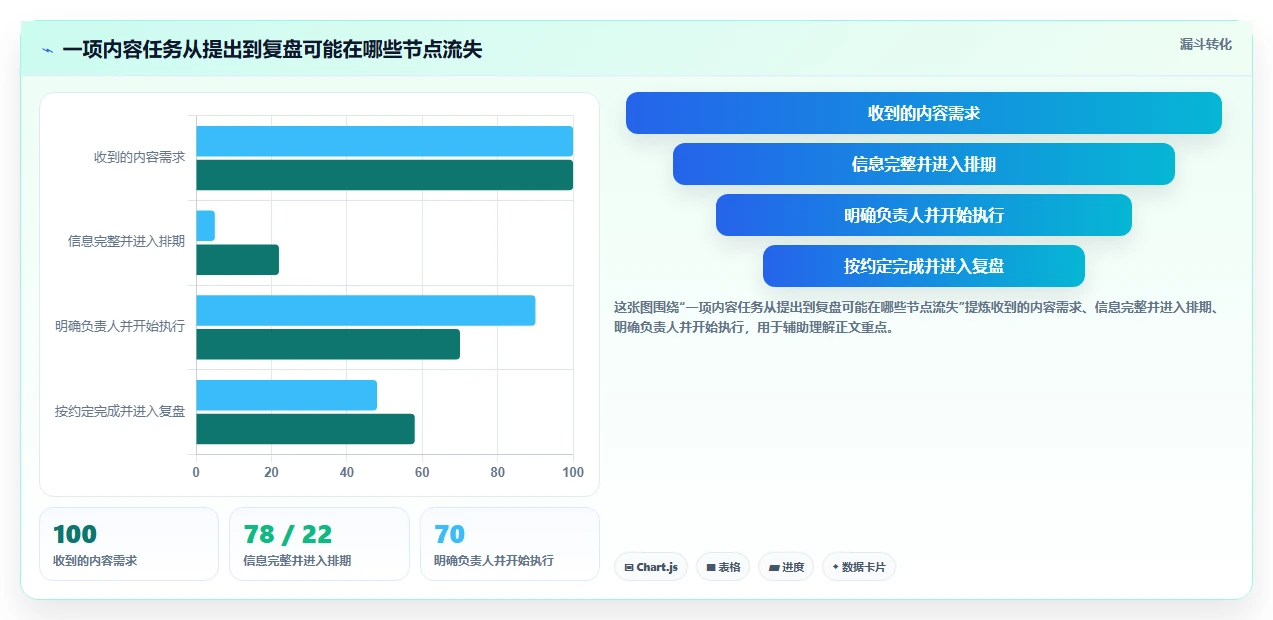The width and height of the screenshot is (1273, 620).
Task: Click the chart axis label 明确负责人并开始执行
Action: coord(120,326)
